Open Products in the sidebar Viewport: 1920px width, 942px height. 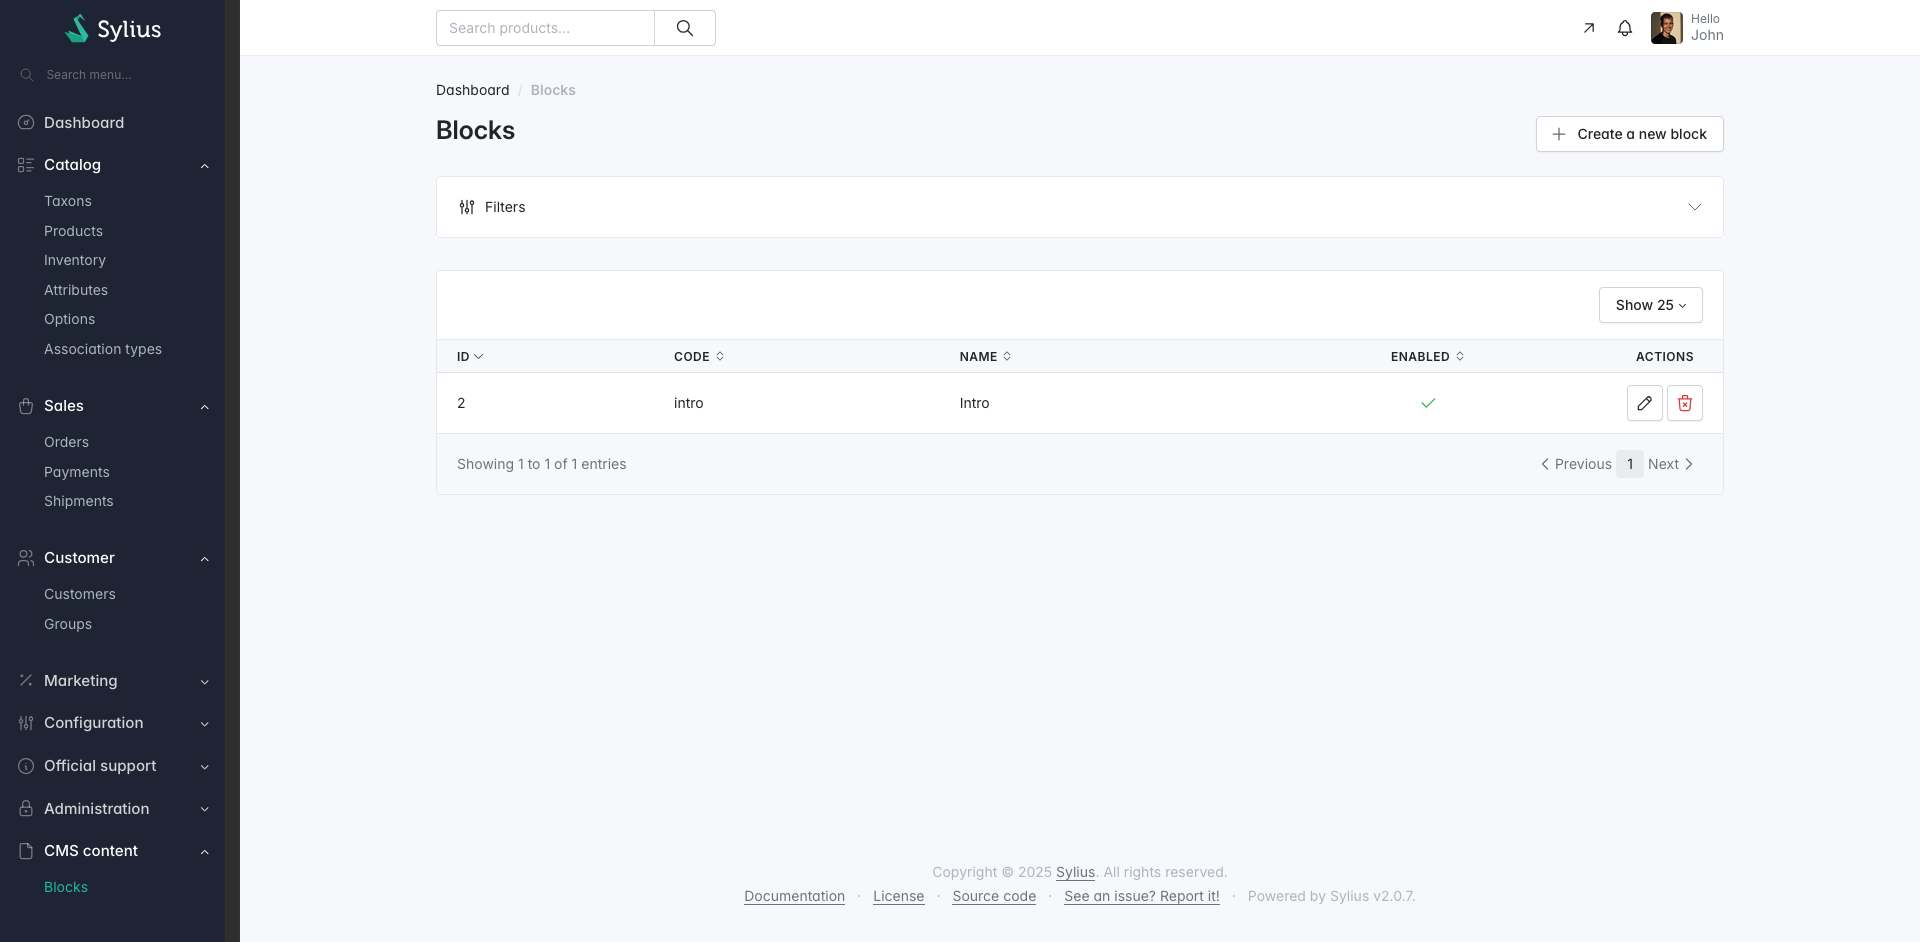(73, 231)
